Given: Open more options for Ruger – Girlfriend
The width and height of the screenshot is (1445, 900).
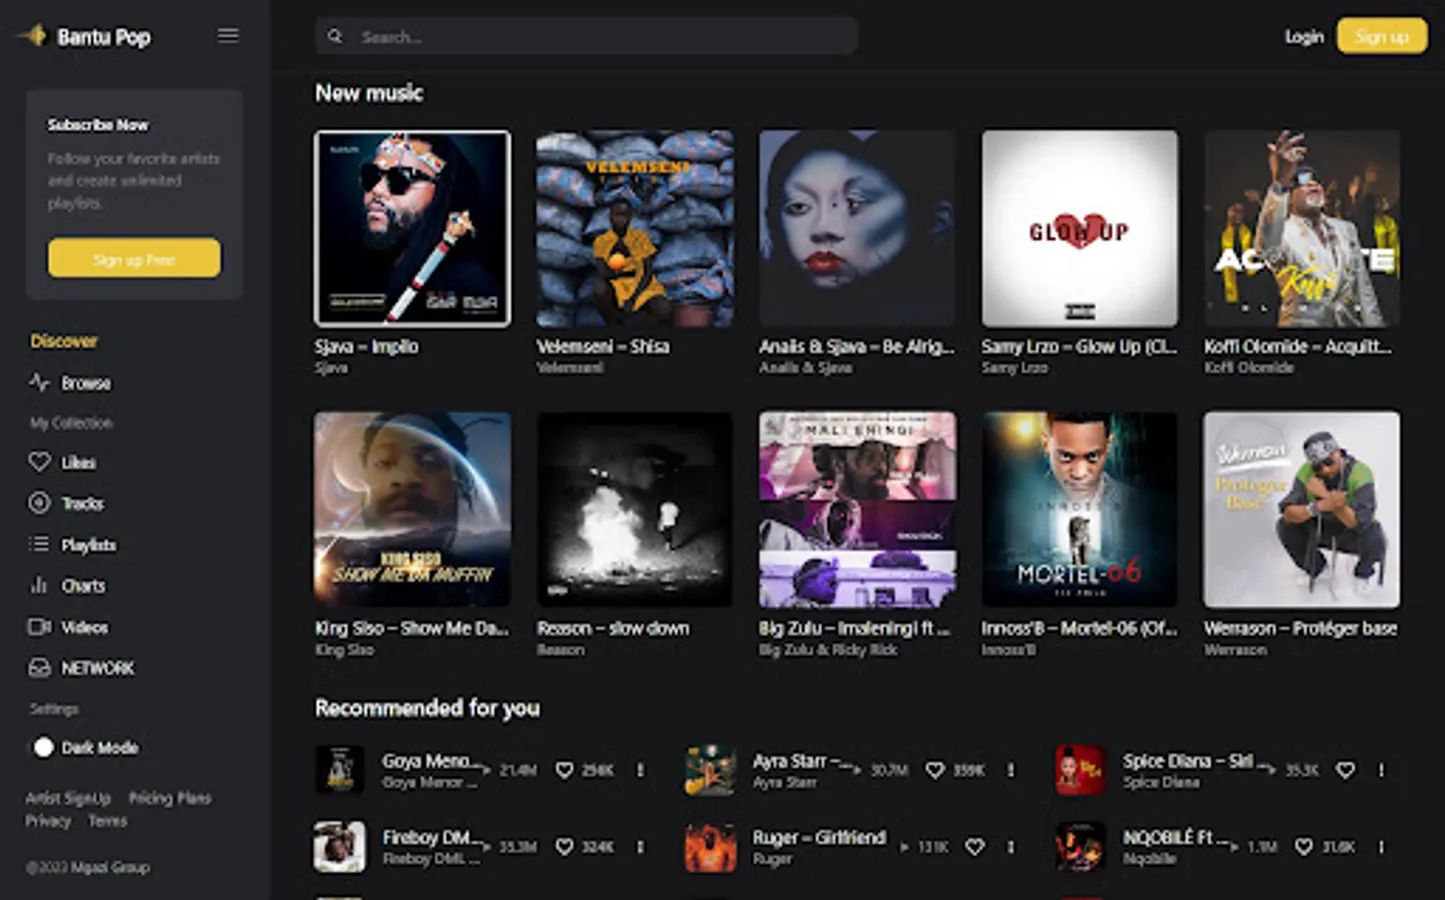Looking at the screenshot, I should 1010,847.
